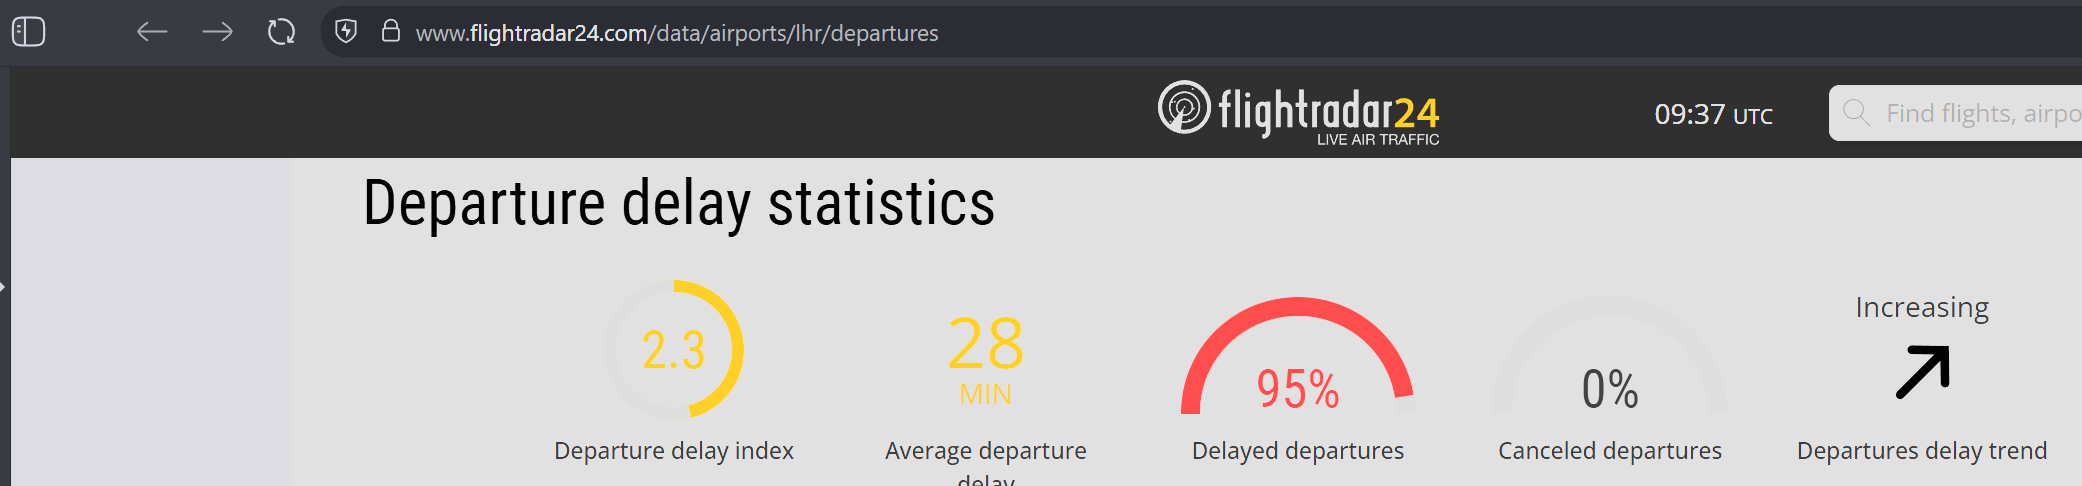Click the Flightradar24 radar logo icon

click(x=1184, y=107)
